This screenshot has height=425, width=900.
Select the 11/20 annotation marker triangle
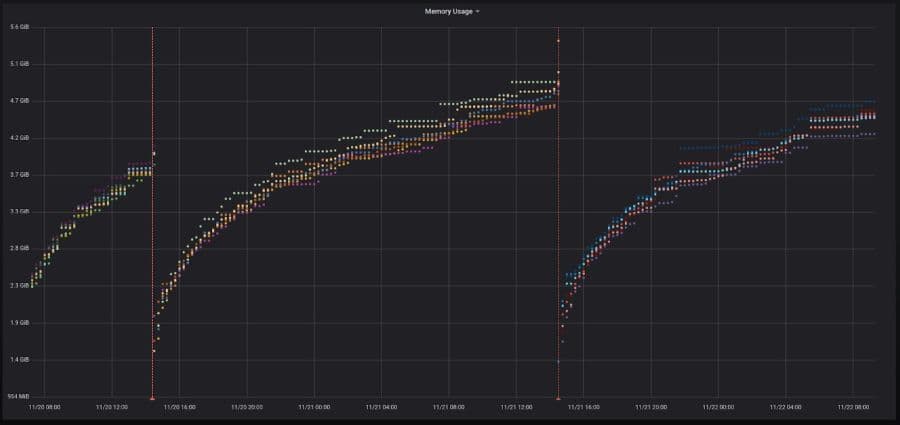[x=152, y=397]
